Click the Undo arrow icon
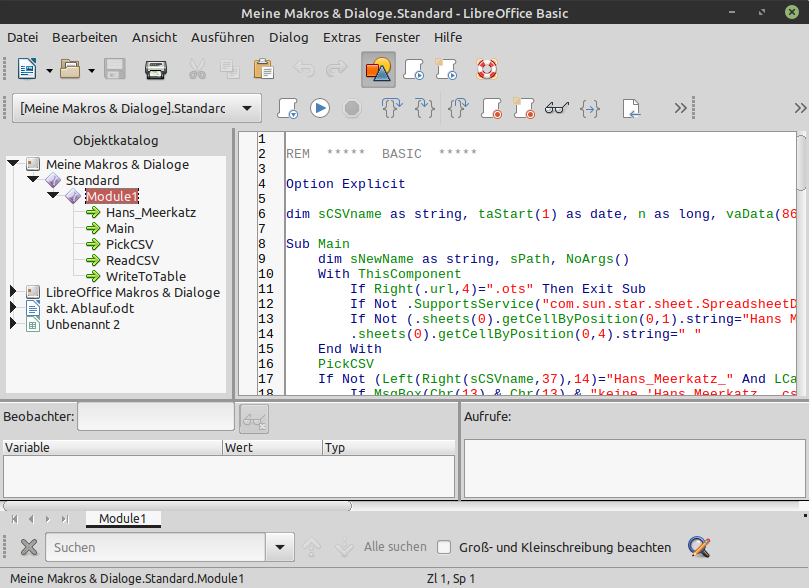Screen dimensions: 809x588 tap(304, 69)
